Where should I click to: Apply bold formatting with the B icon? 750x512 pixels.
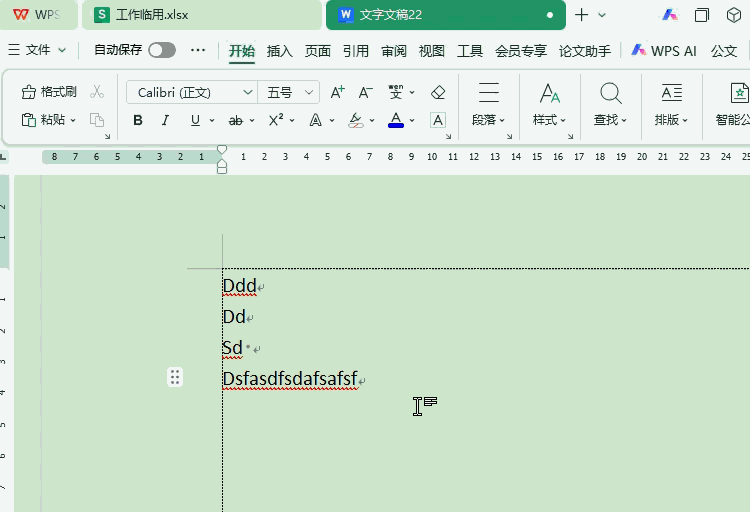tap(138, 120)
